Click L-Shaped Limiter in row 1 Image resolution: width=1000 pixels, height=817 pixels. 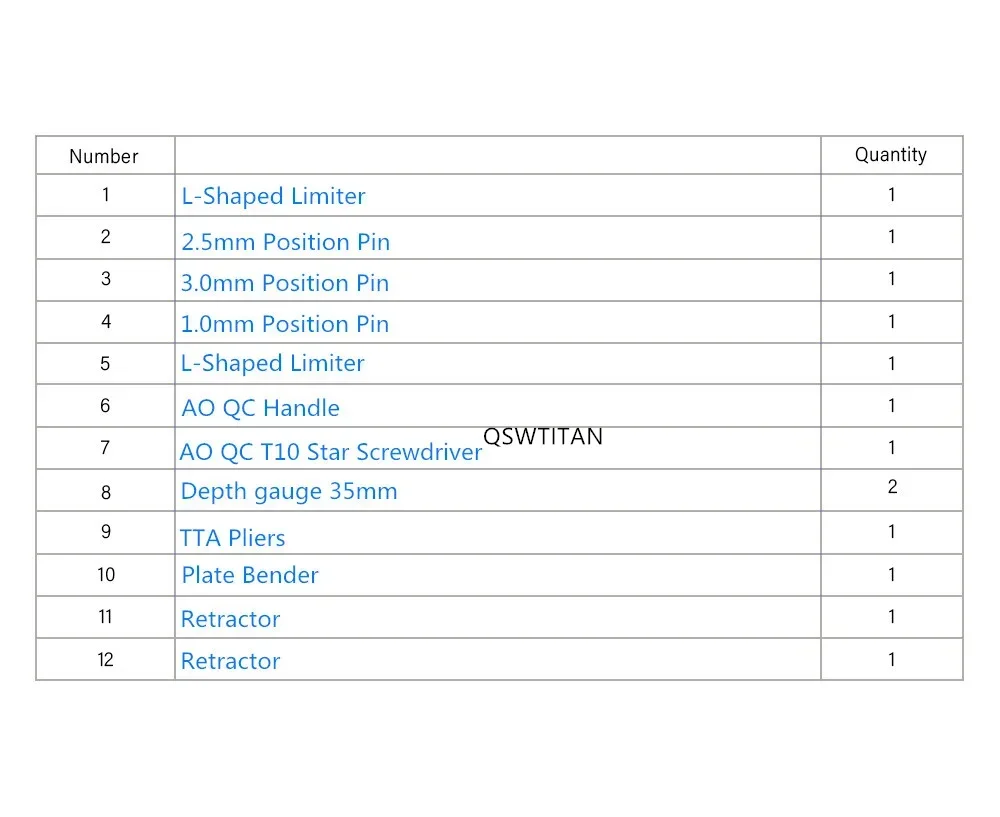[273, 196]
